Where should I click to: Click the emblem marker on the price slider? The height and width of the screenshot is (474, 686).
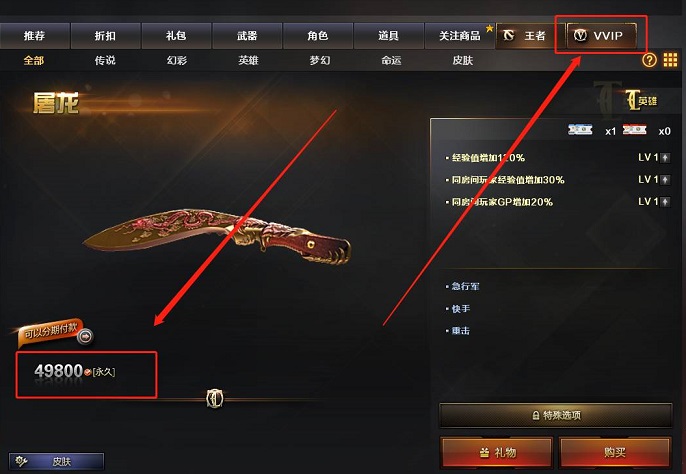(215, 399)
